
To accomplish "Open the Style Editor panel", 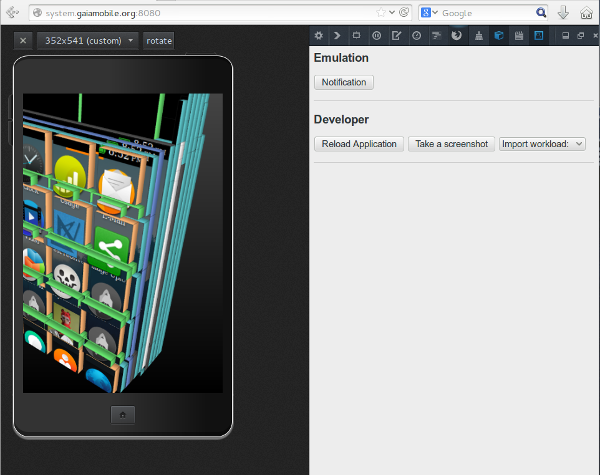I will 397,36.
